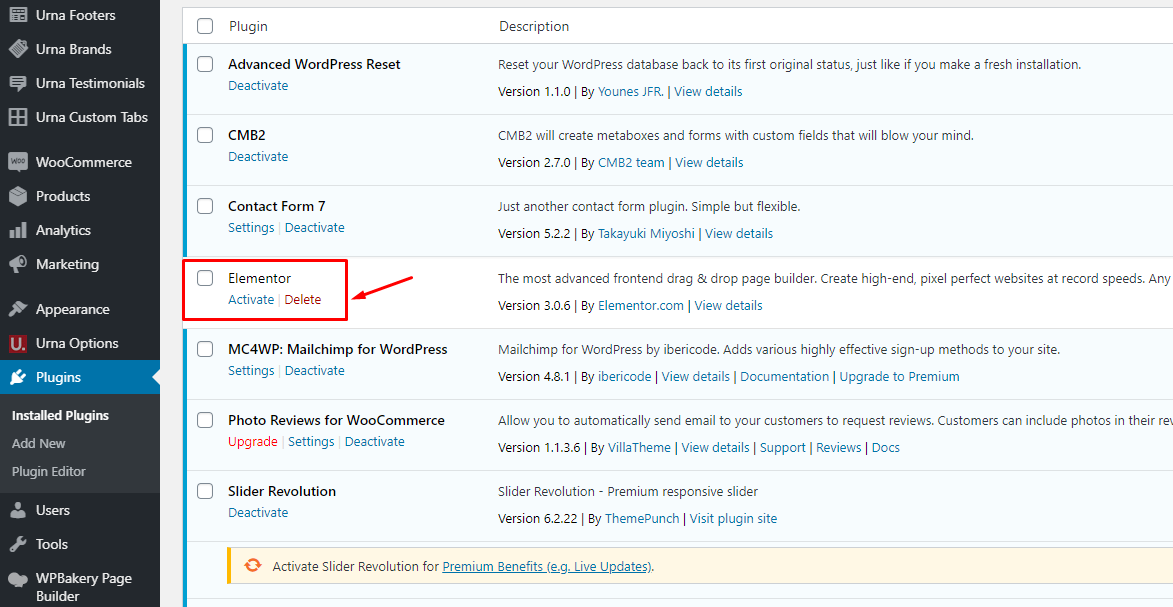This screenshot has height=607, width=1173.
Task: Open the Installed Plugins submenu item
Action: pos(61,415)
